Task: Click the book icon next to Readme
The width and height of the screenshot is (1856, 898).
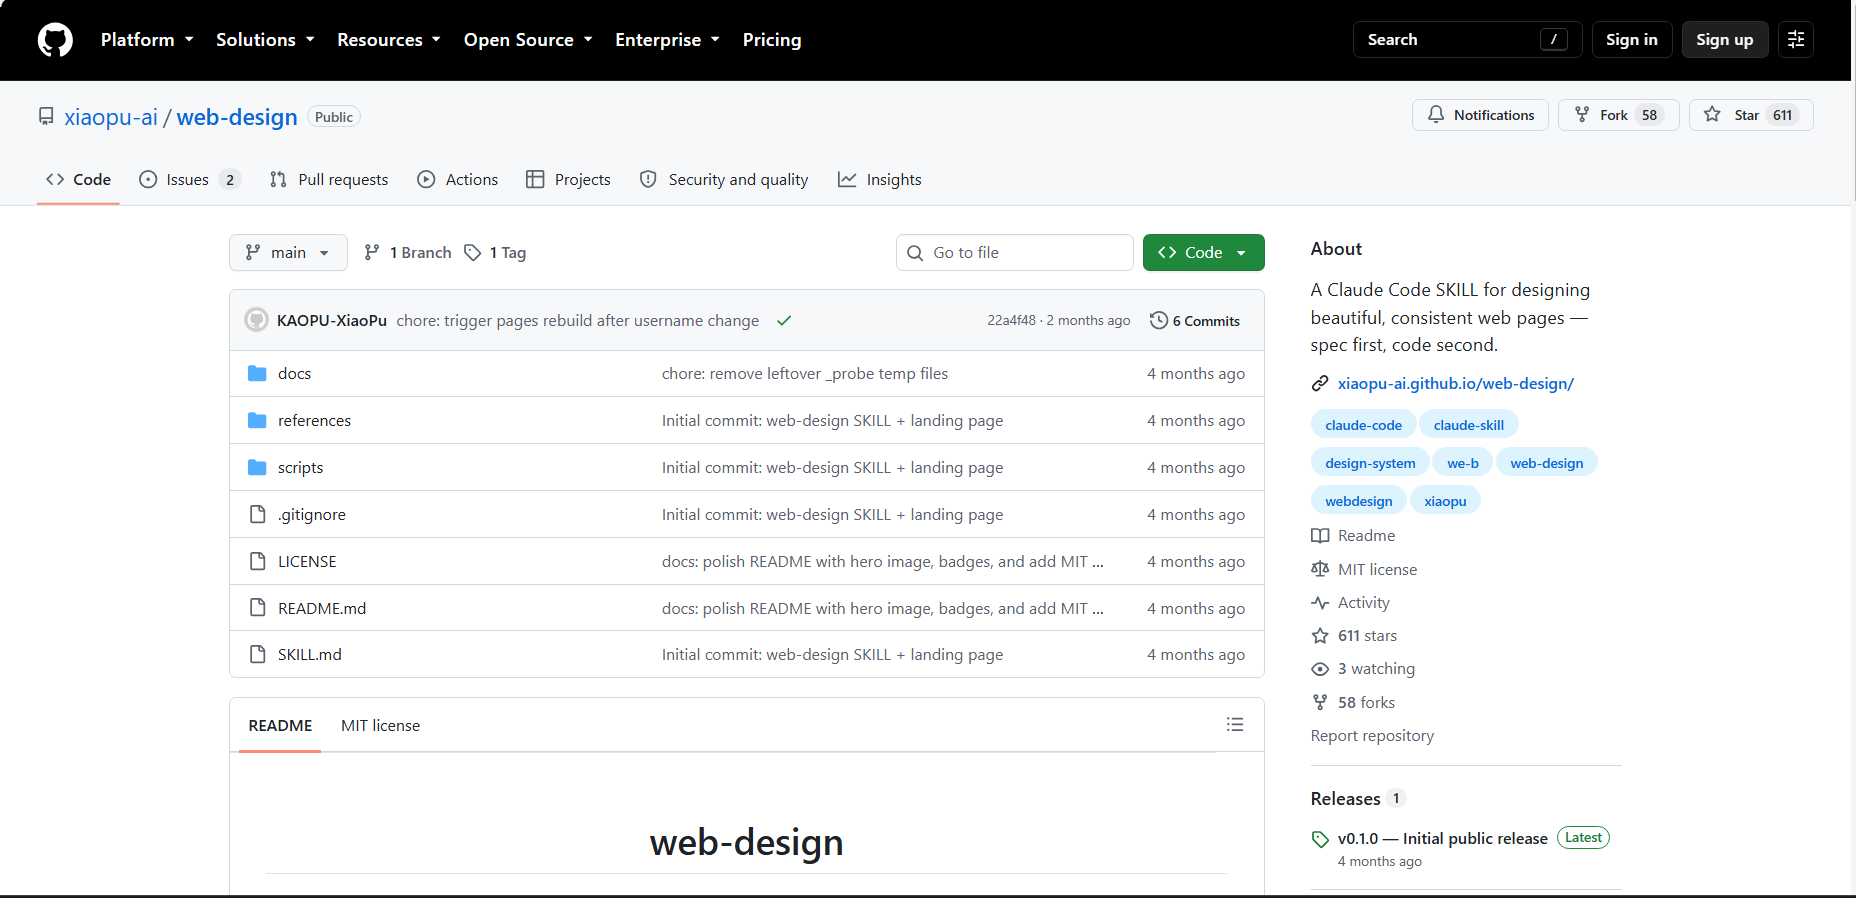Action: click(1320, 536)
